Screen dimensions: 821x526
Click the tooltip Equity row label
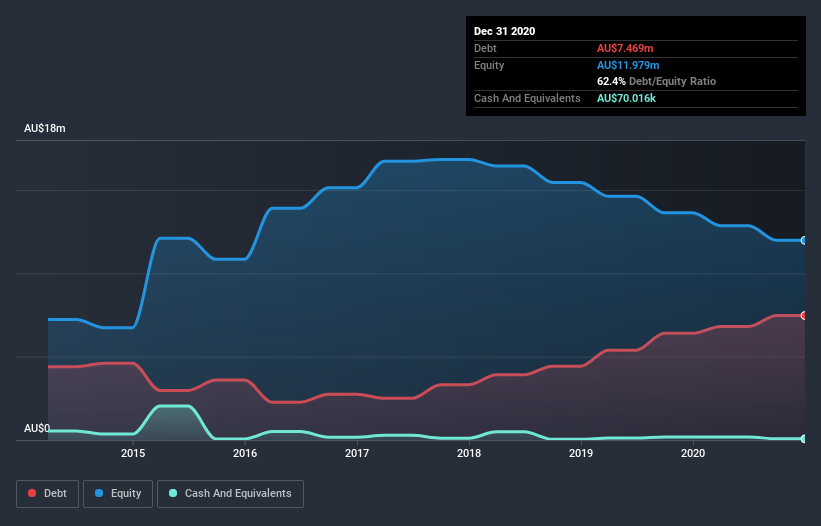(x=489, y=65)
